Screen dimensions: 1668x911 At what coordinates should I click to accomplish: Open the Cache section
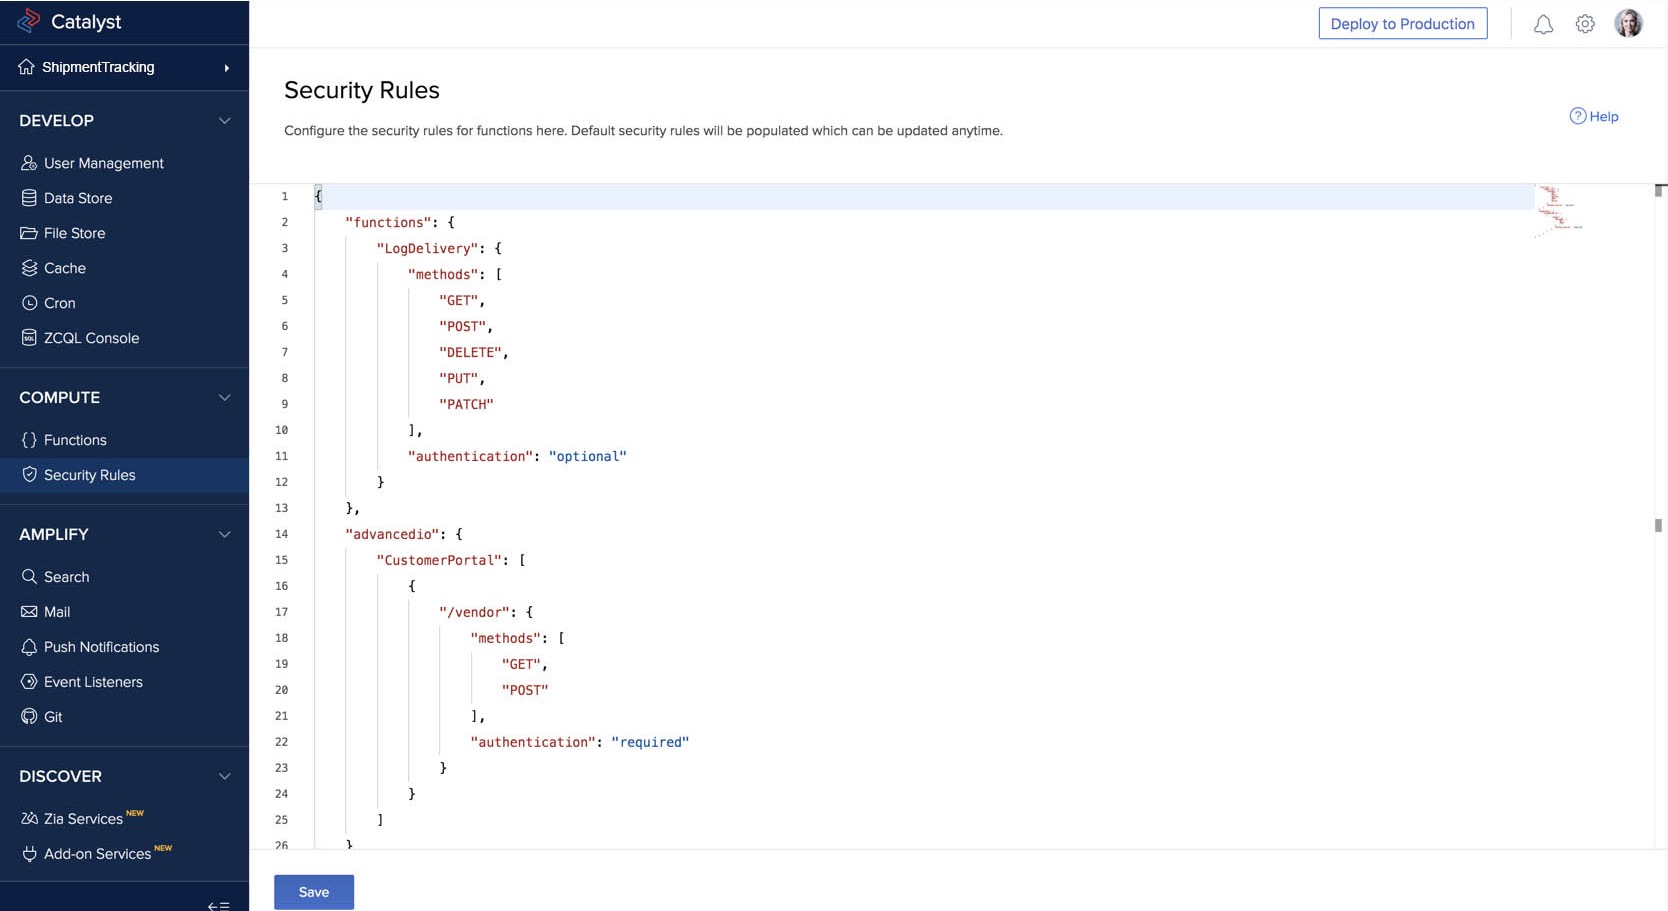tap(65, 268)
